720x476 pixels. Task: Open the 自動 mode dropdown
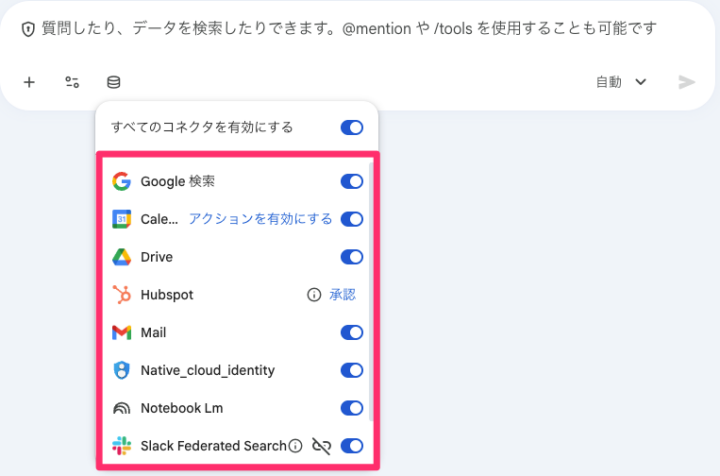621,82
